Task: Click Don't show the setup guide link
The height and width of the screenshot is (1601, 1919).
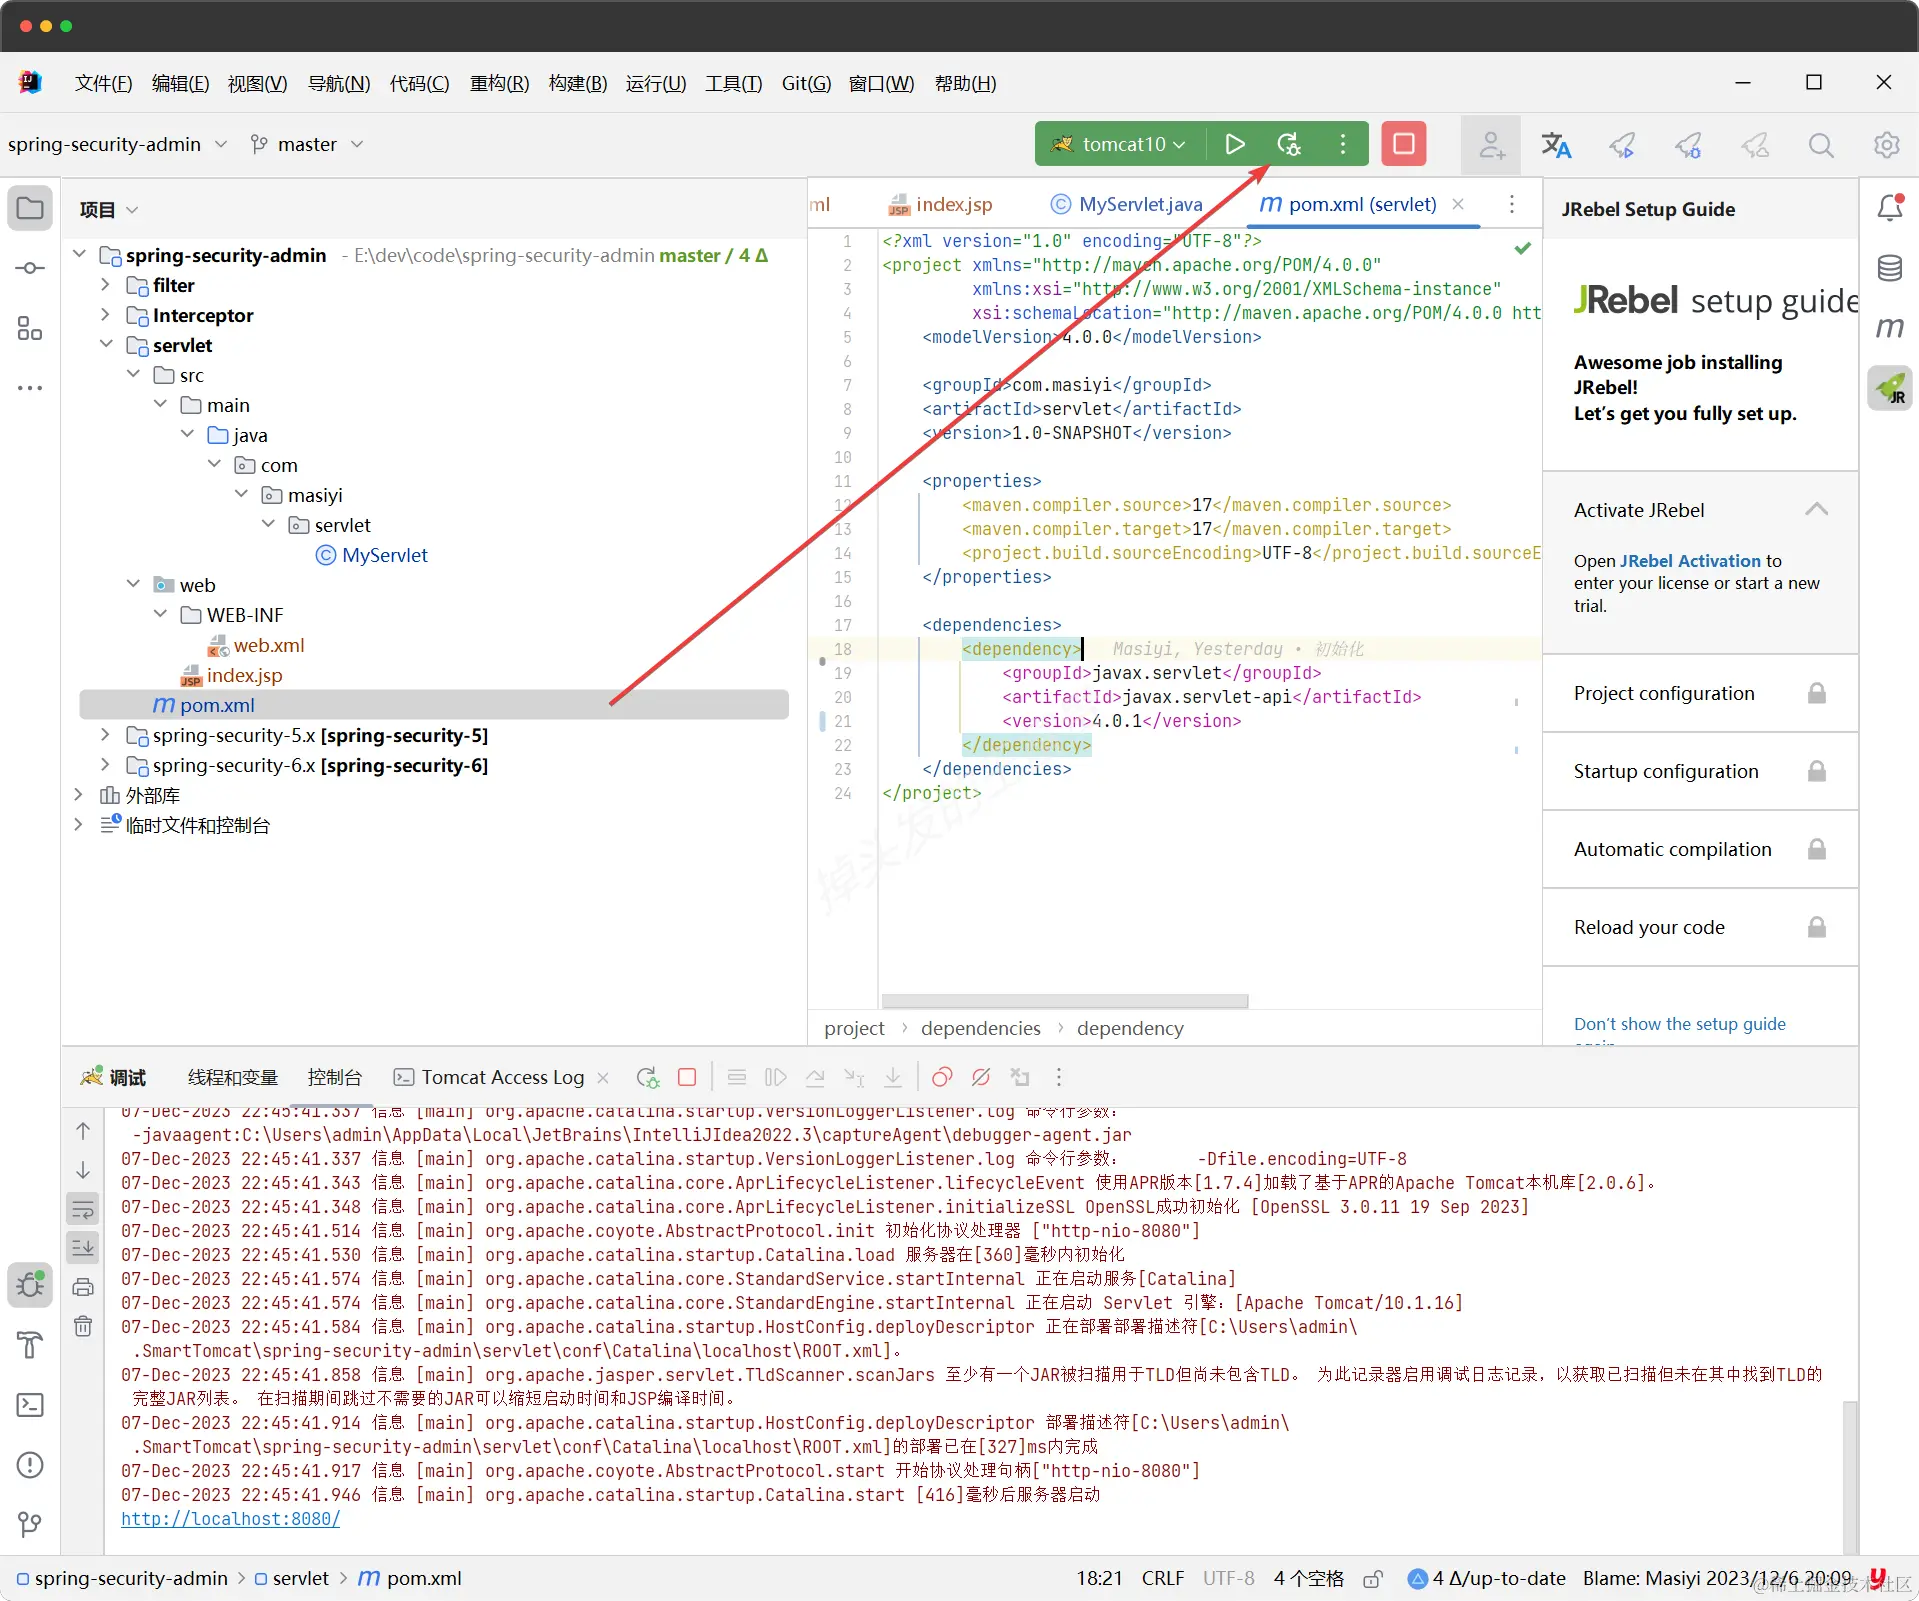Action: pos(1679,1024)
